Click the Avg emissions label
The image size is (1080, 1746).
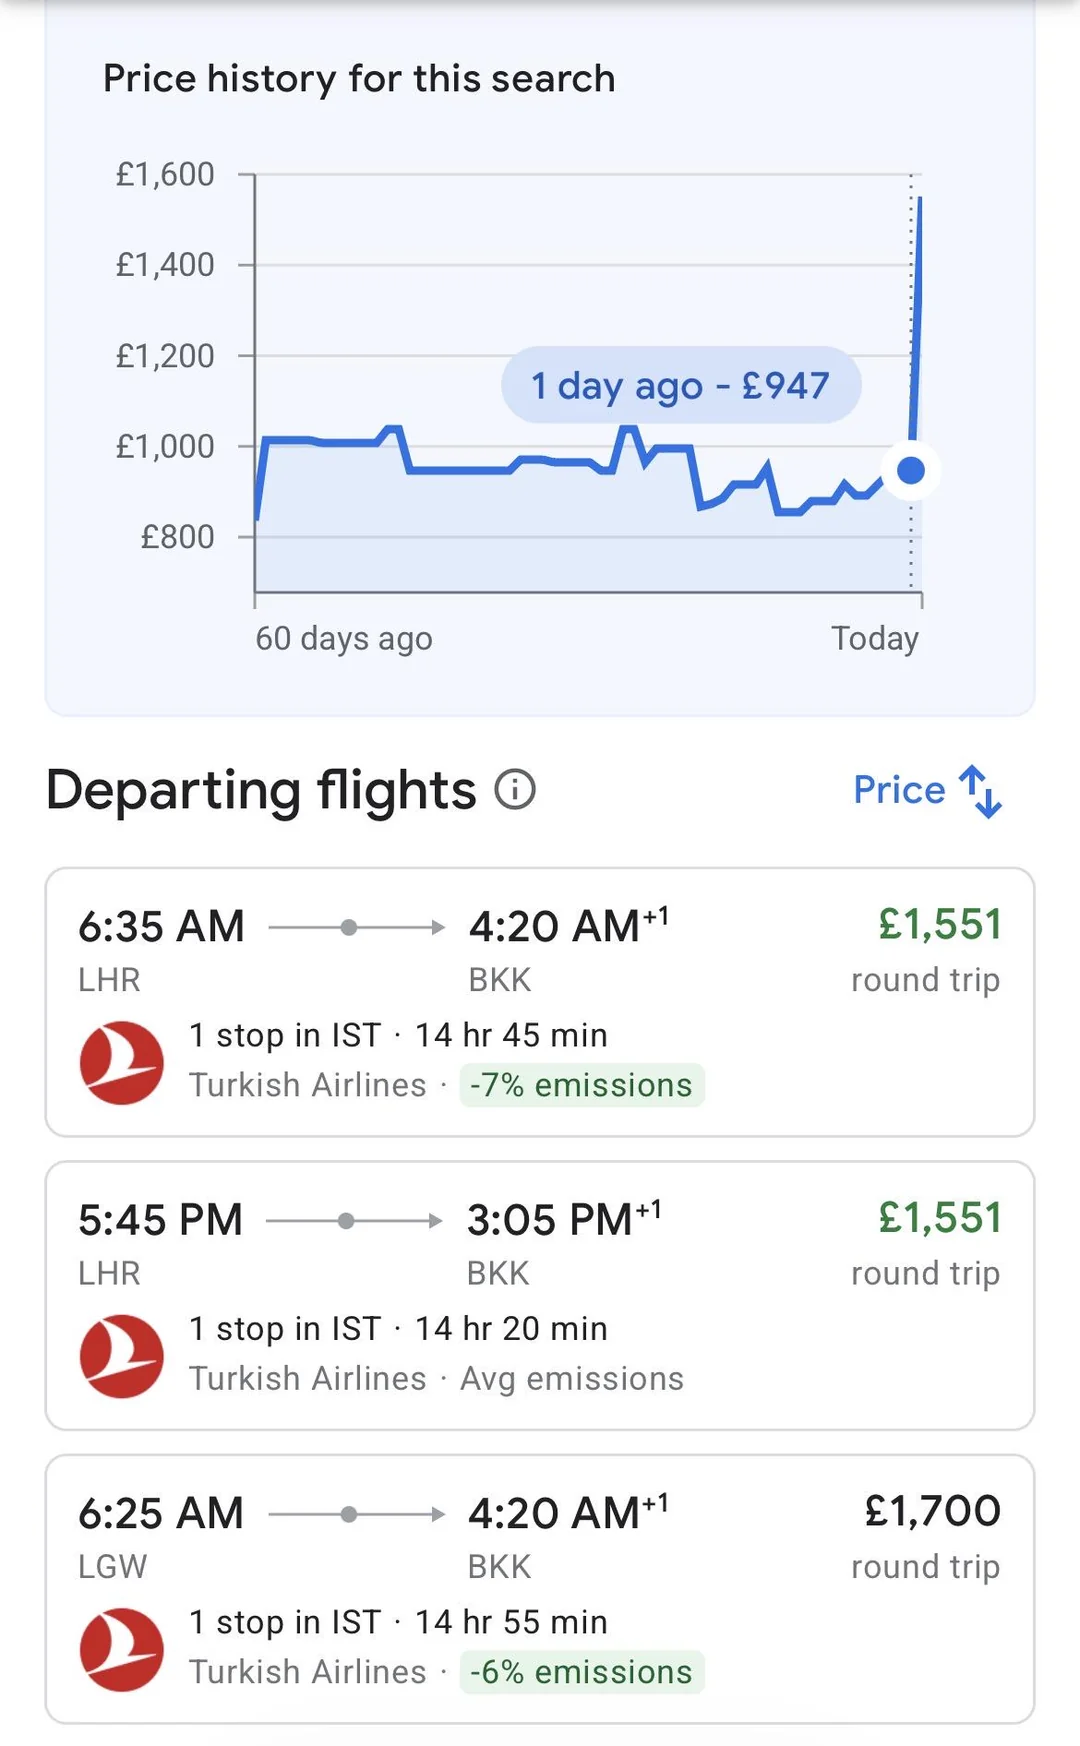[x=572, y=1379]
